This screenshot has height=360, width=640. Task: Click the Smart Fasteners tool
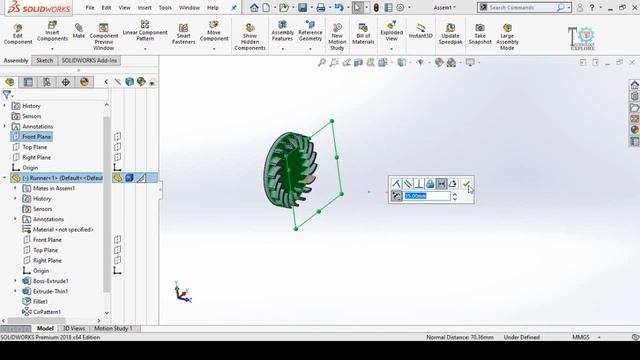tap(183, 33)
